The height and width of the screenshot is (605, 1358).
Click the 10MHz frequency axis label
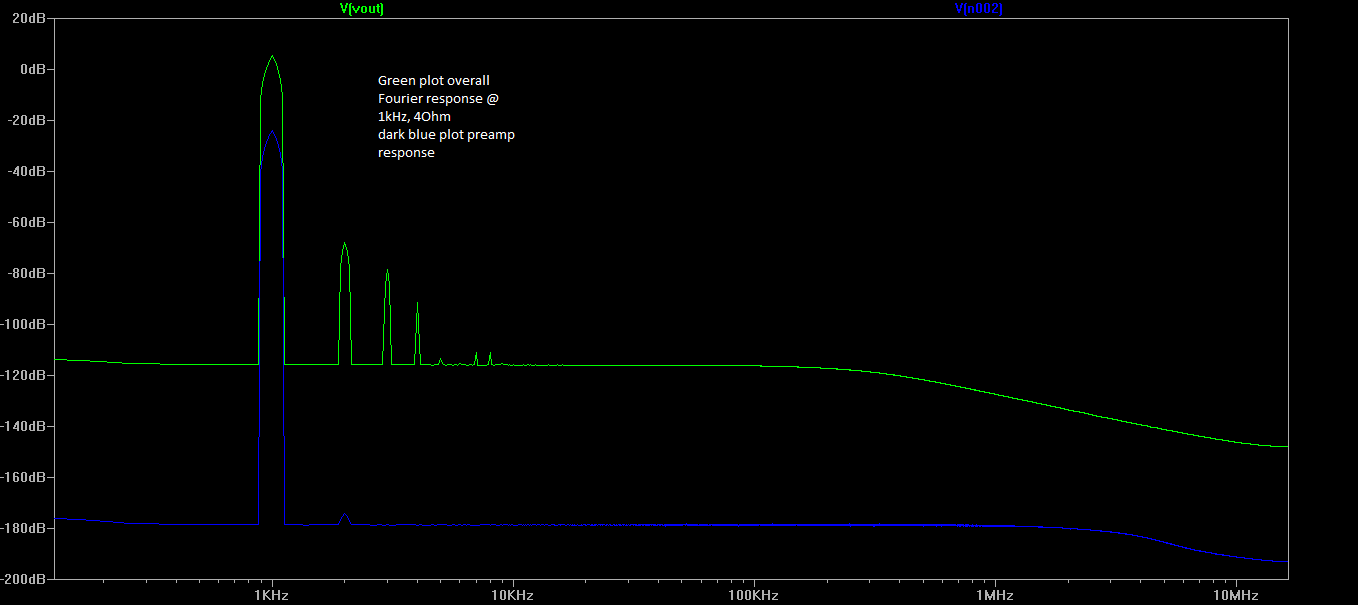[1235, 596]
